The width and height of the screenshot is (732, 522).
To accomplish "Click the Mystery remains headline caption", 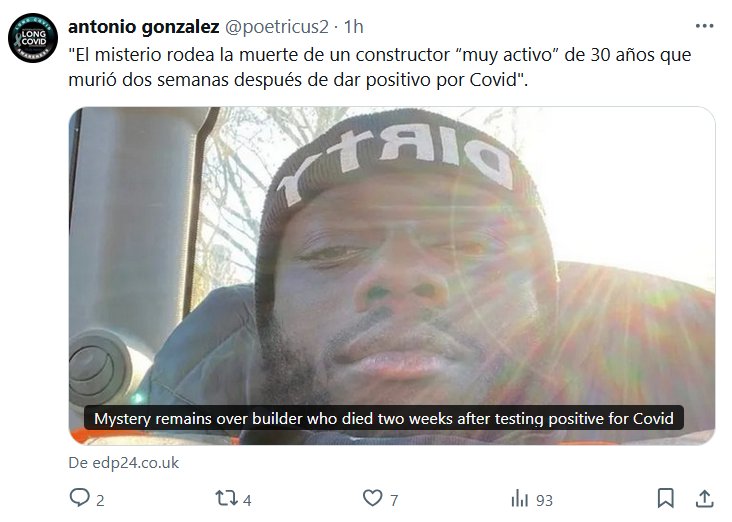I will click(x=384, y=418).
